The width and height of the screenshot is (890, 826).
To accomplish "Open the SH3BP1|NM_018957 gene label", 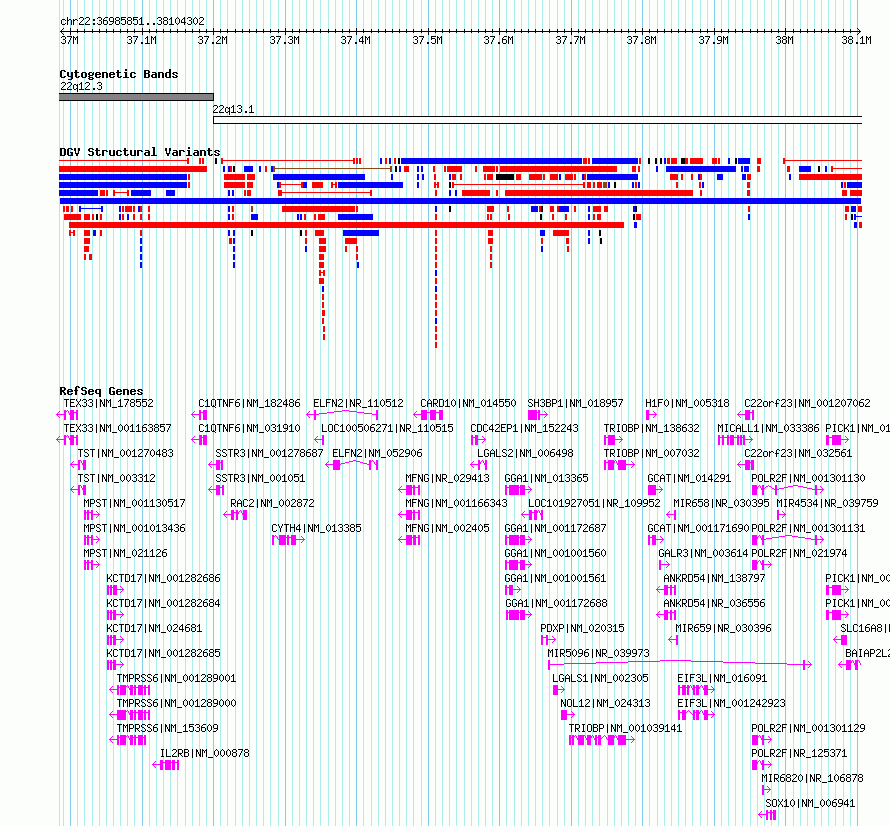I will (x=575, y=403).
